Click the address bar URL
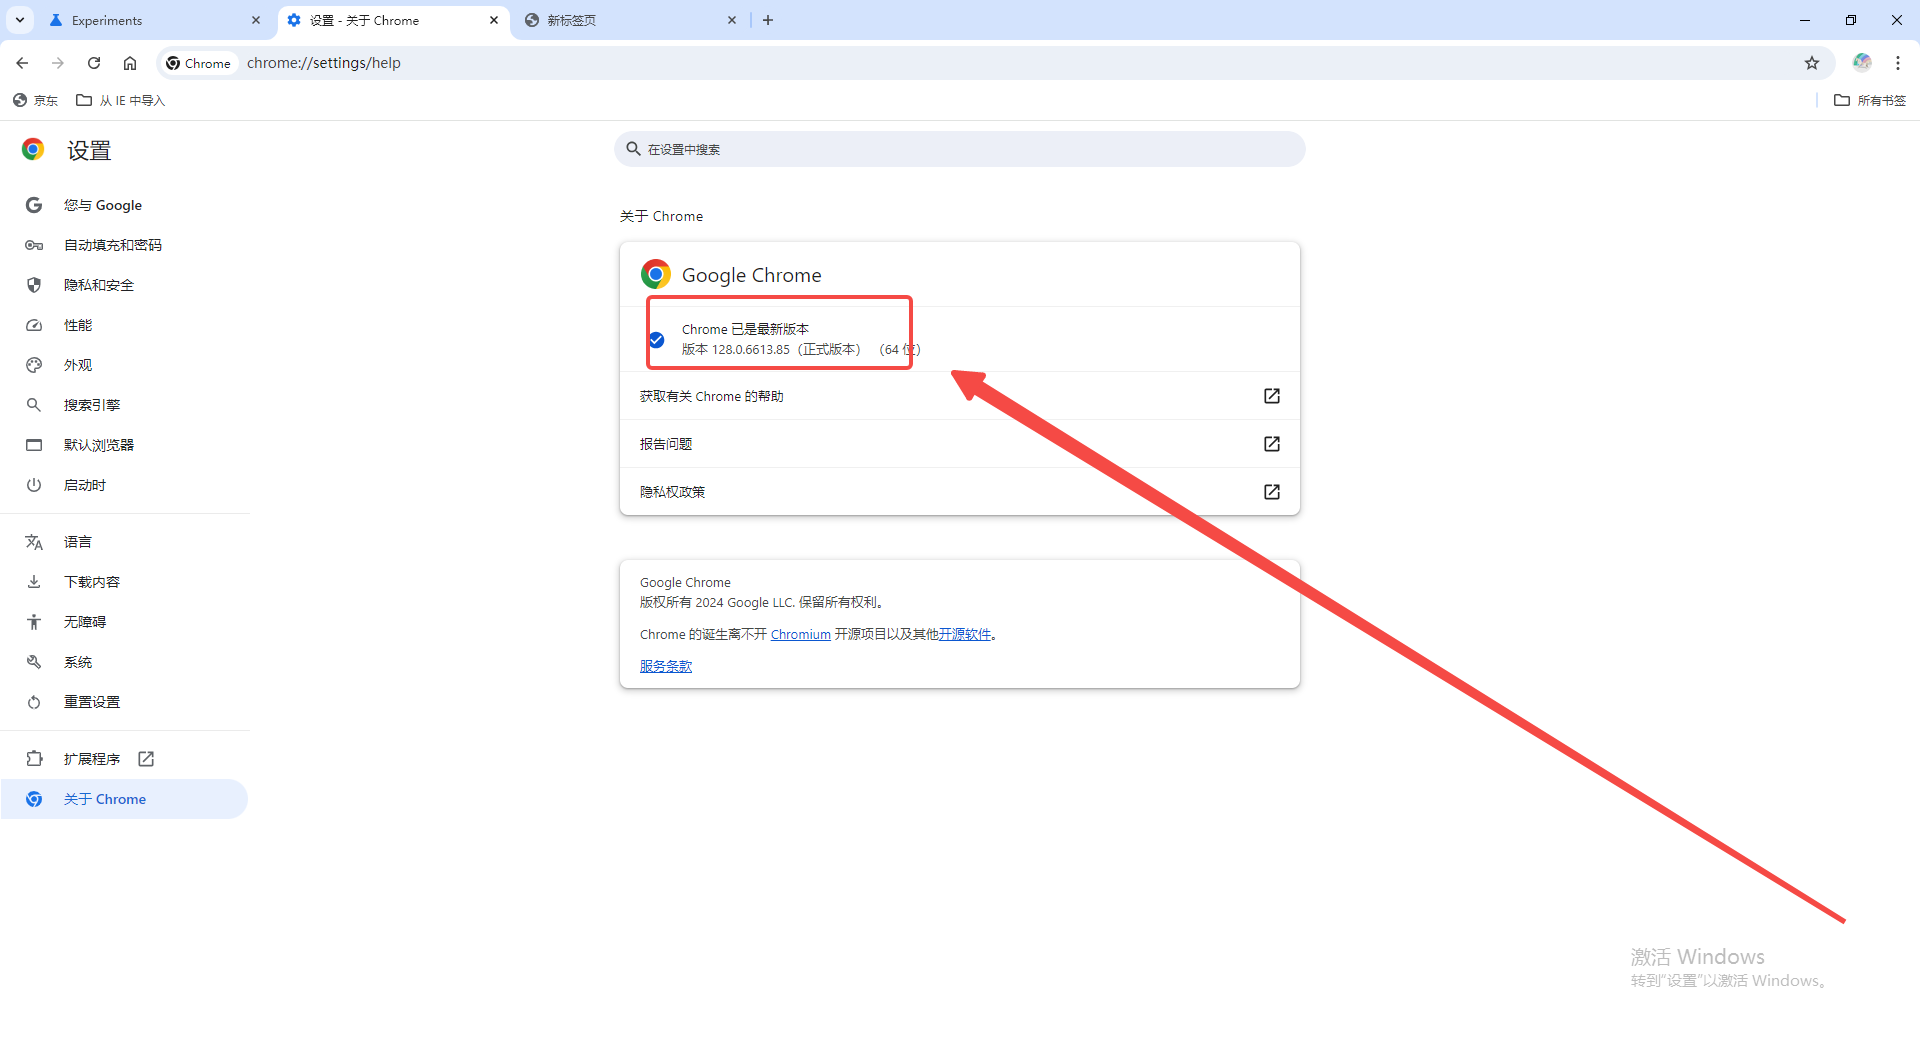This screenshot has width=1920, height=1040. tap(324, 63)
